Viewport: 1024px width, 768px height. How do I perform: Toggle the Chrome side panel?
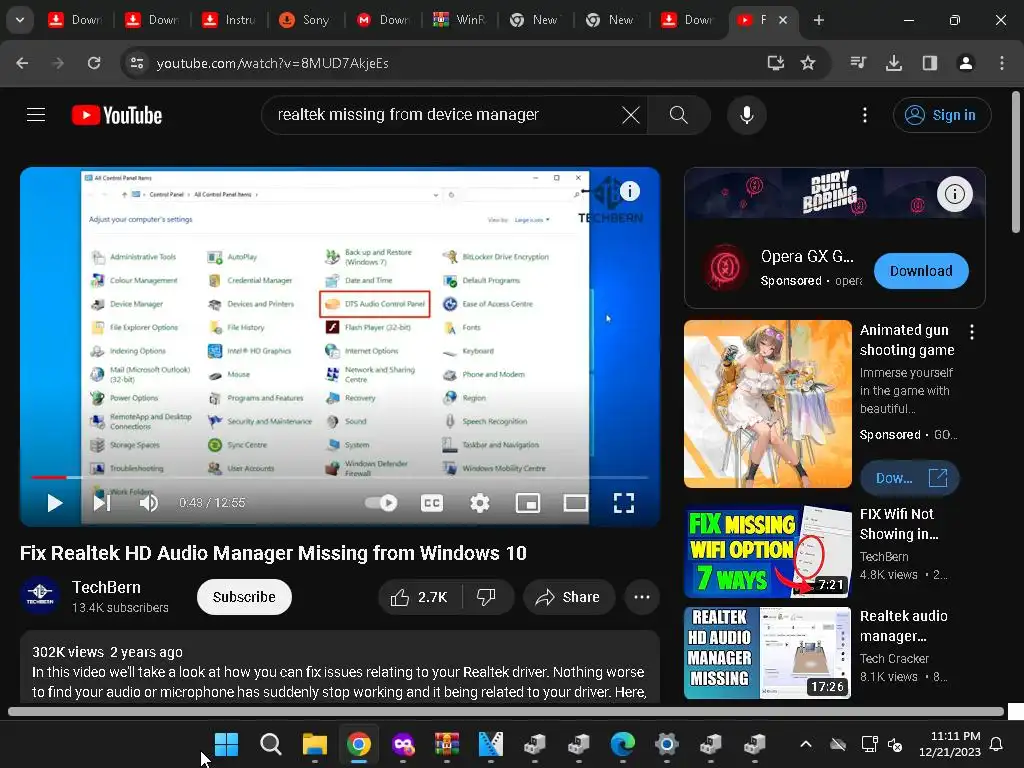[x=929, y=63]
